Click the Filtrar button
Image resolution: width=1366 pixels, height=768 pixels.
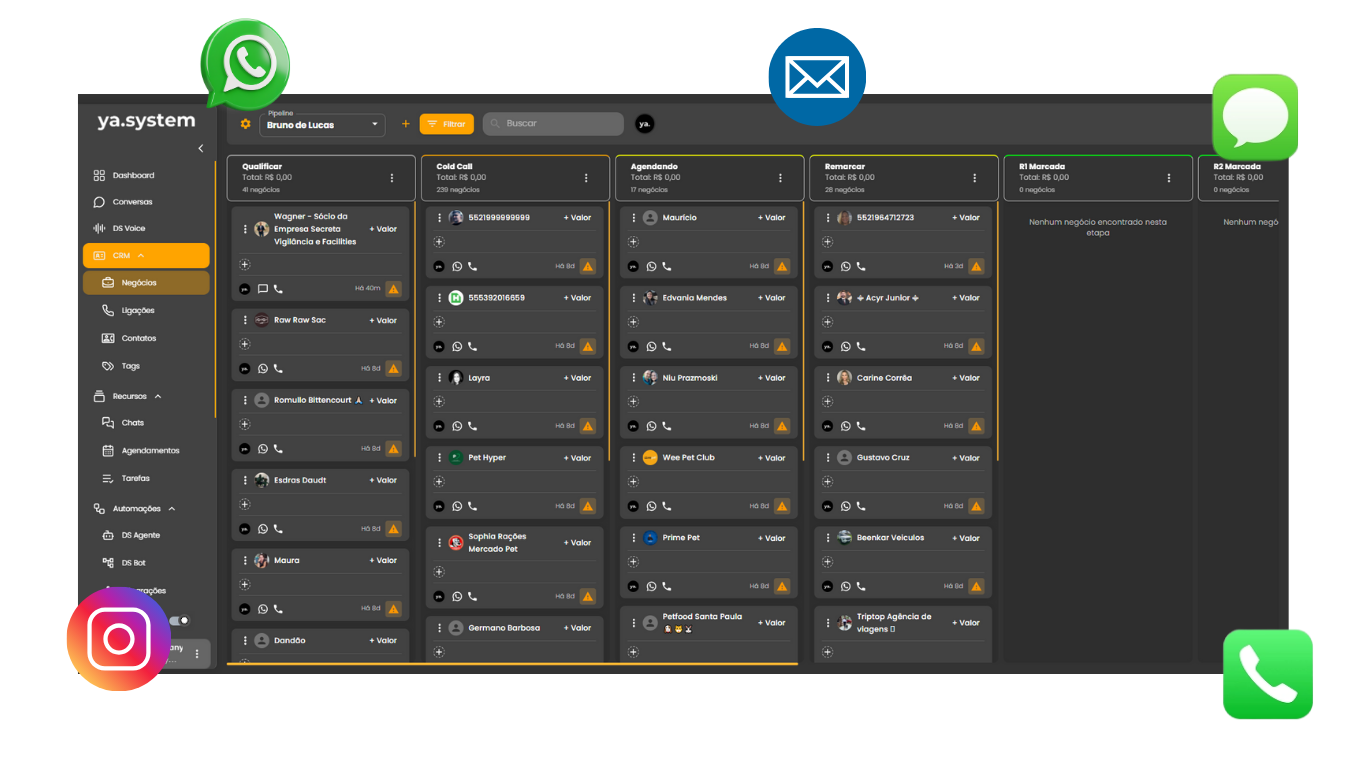pyautogui.click(x=447, y=124)
